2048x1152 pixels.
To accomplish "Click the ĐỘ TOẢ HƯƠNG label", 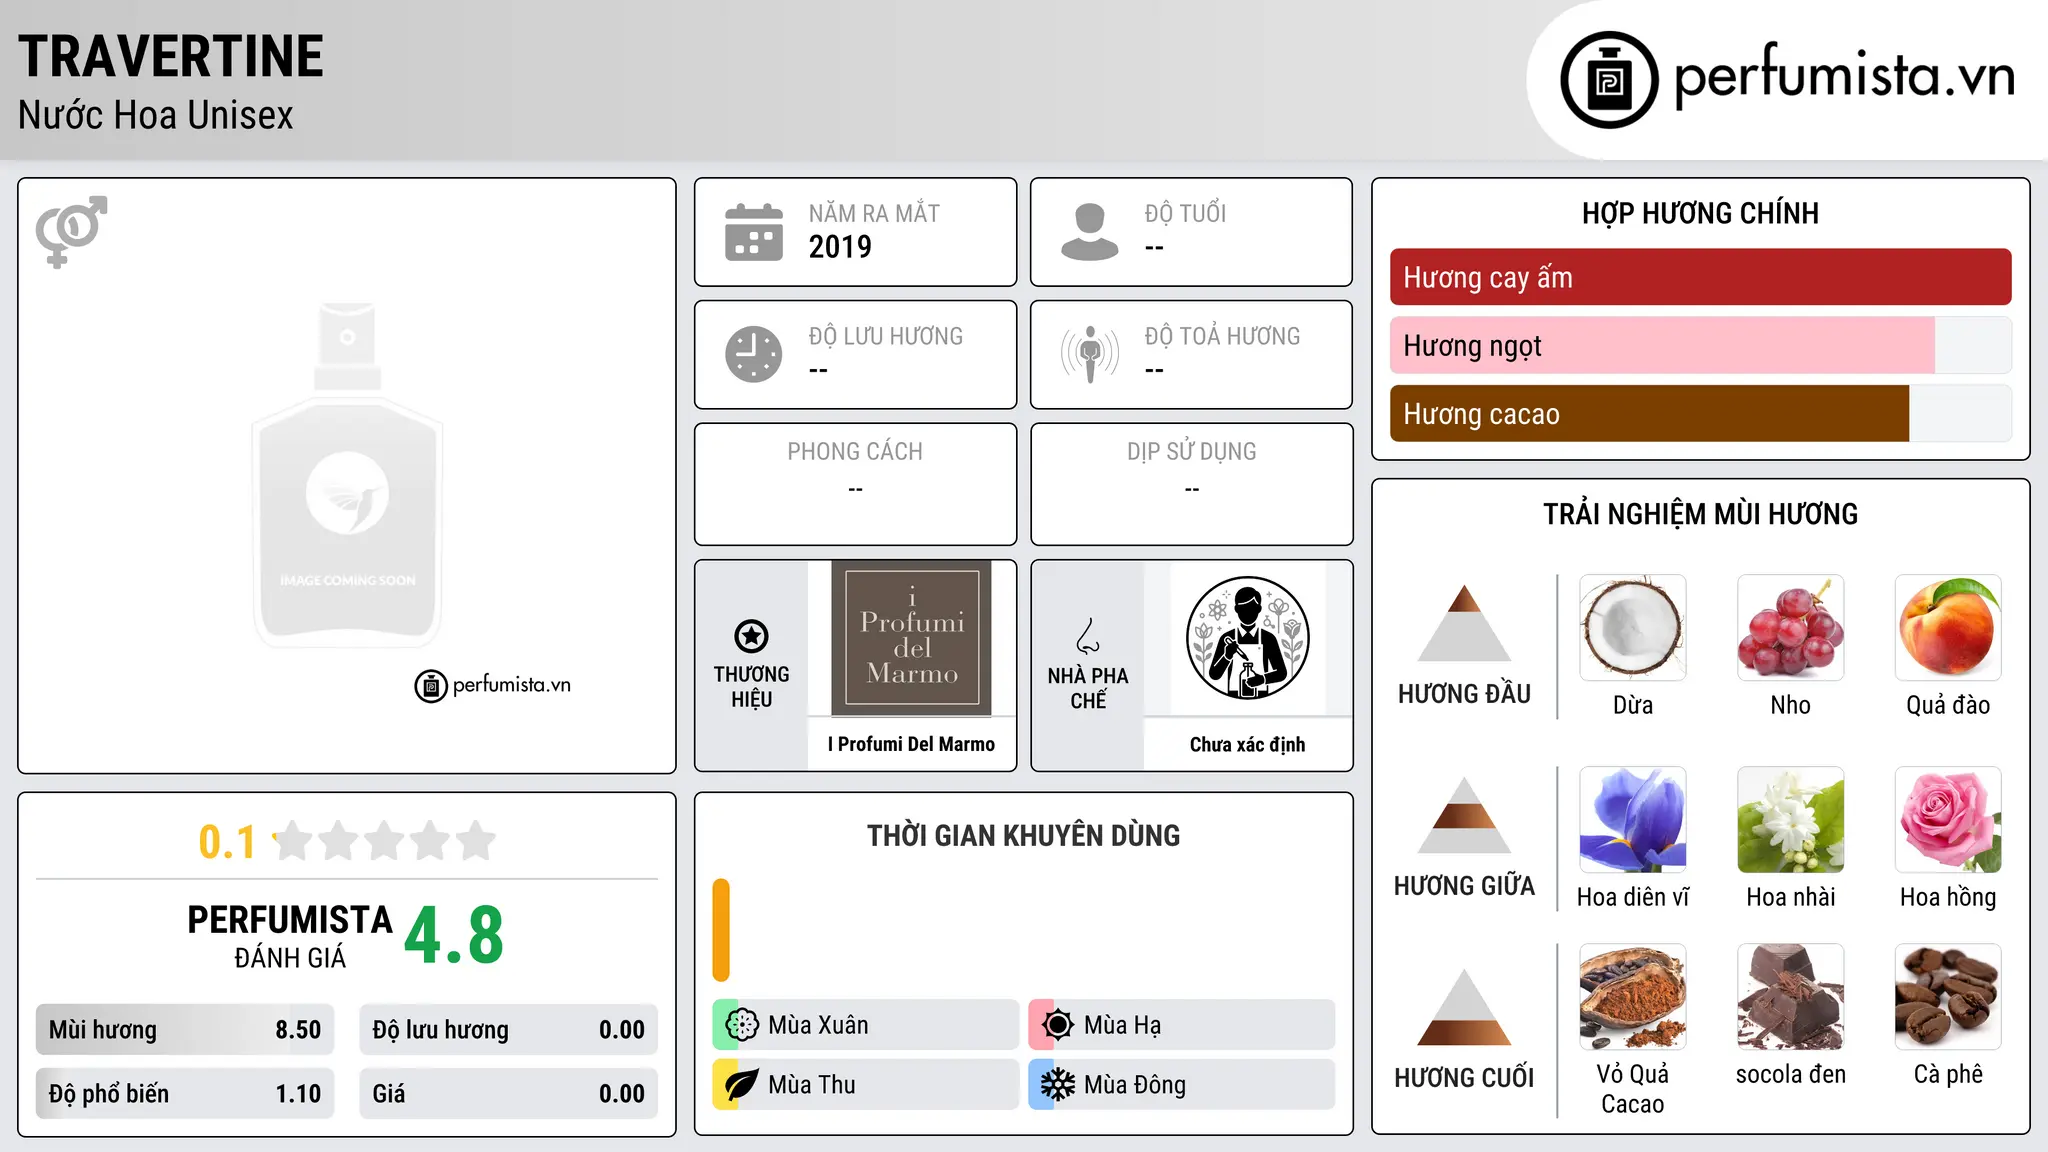I will point(1222,336).
